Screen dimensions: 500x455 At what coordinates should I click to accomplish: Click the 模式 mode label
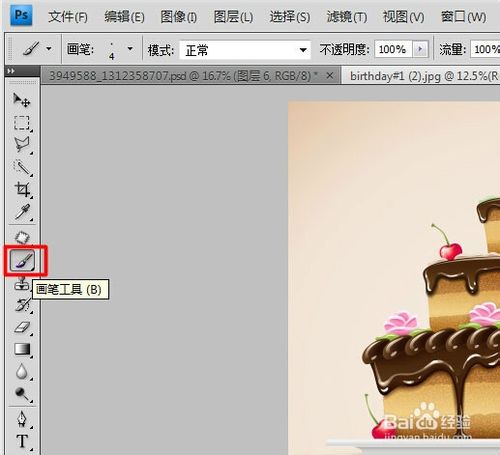(161, 50)
